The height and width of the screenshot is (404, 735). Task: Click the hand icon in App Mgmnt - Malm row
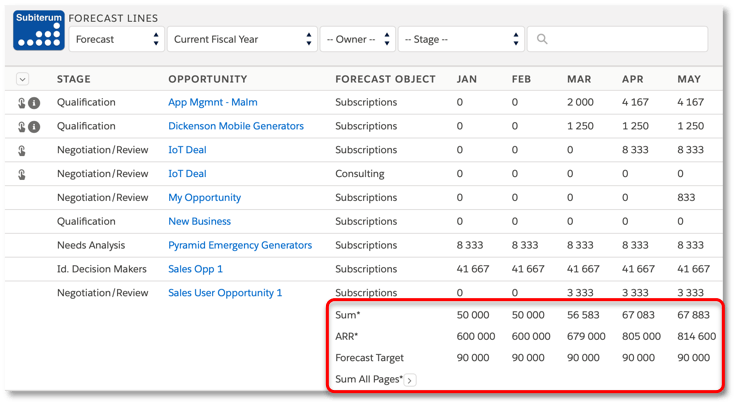coord(22,103)
